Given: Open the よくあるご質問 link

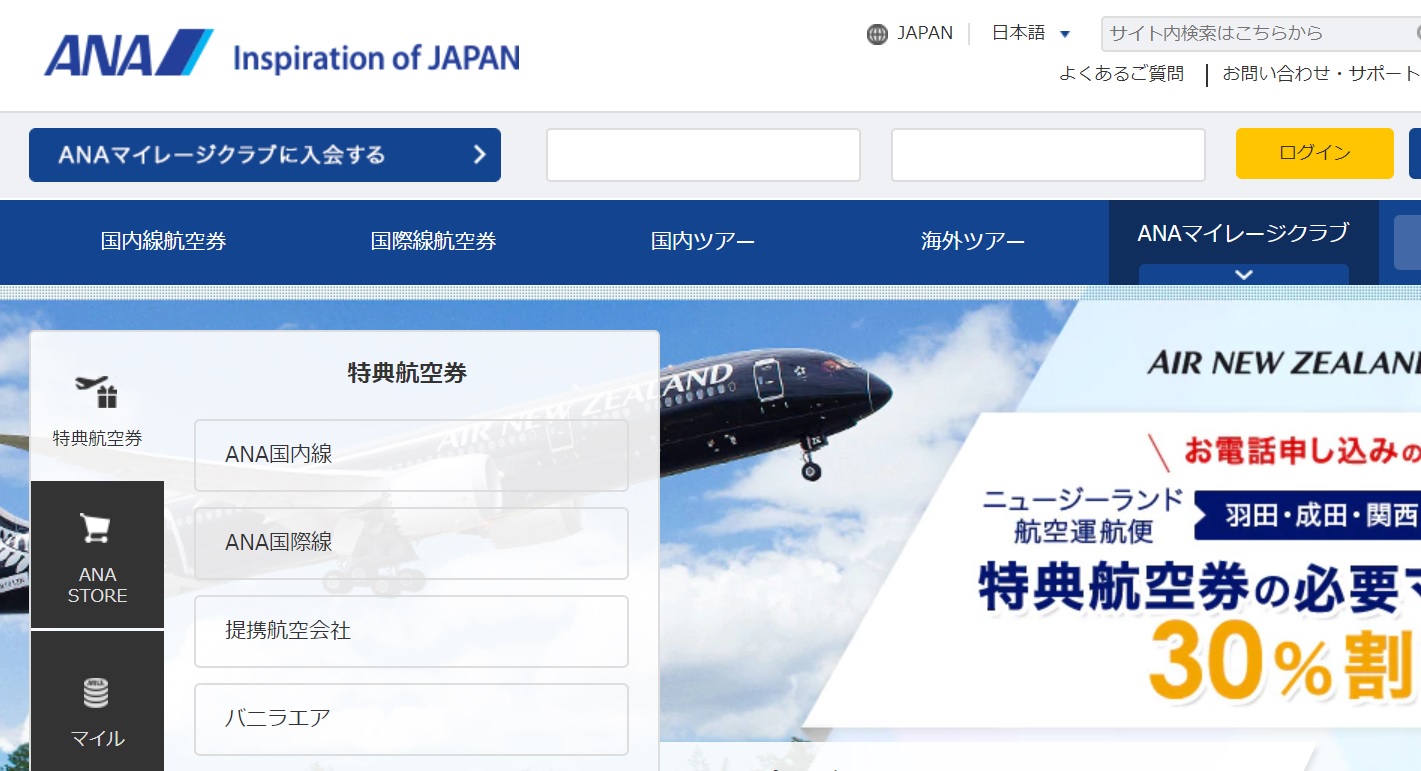Looking at the screenshot, I should (x=1121, y=74).
